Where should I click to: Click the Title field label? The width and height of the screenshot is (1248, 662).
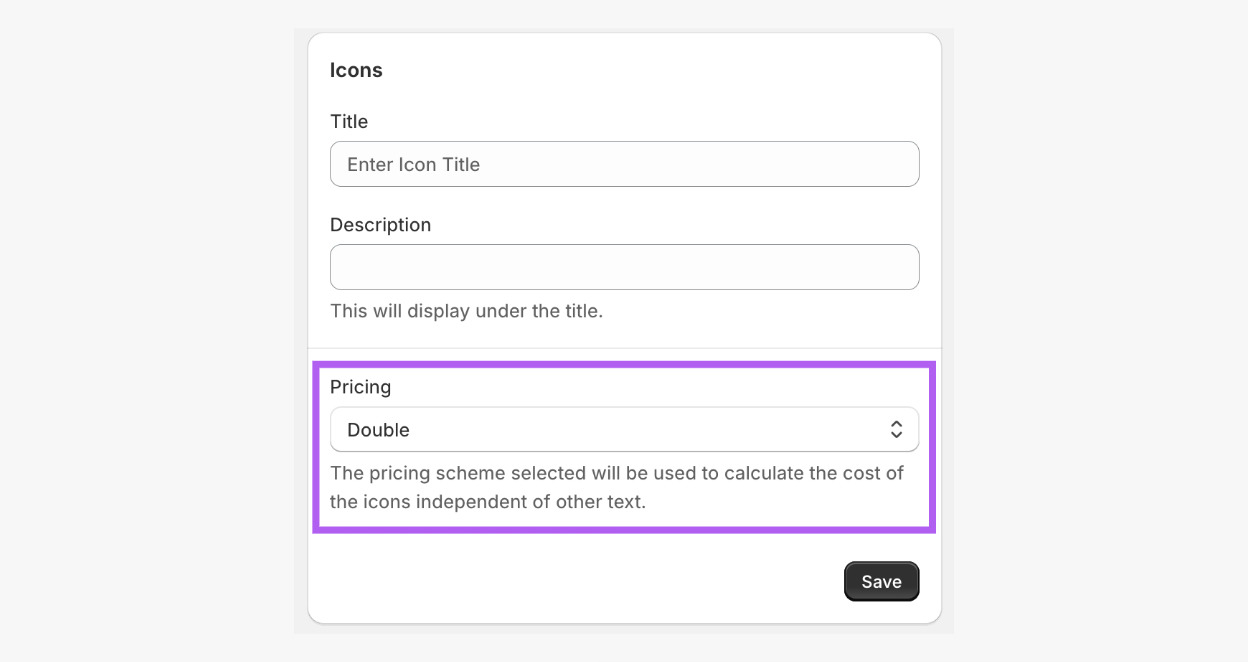tap(349, 121)
